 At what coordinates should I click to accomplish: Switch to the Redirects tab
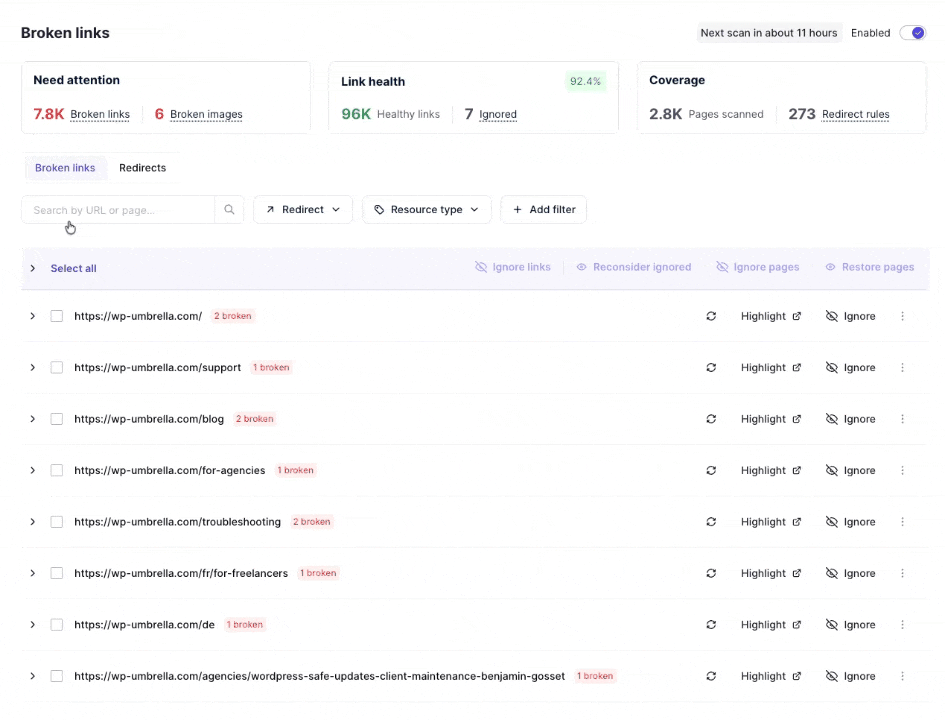(142, 168)
